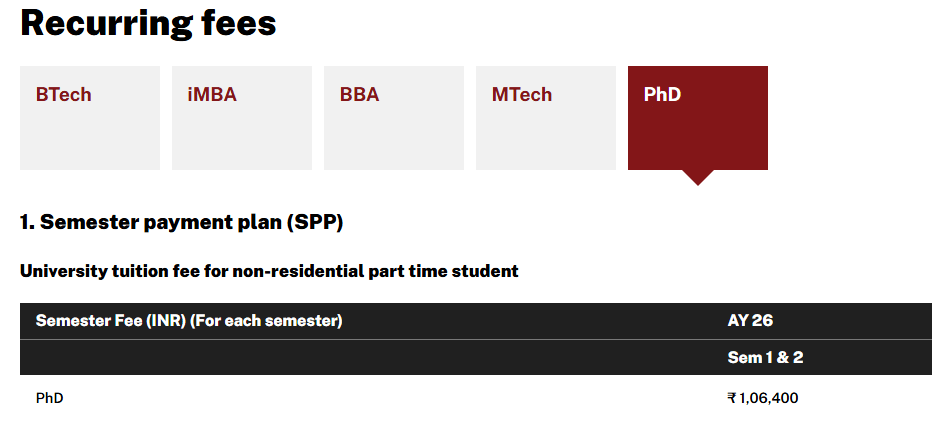
Task: Select the 1,06,400 fee amount
Action: 768,398
